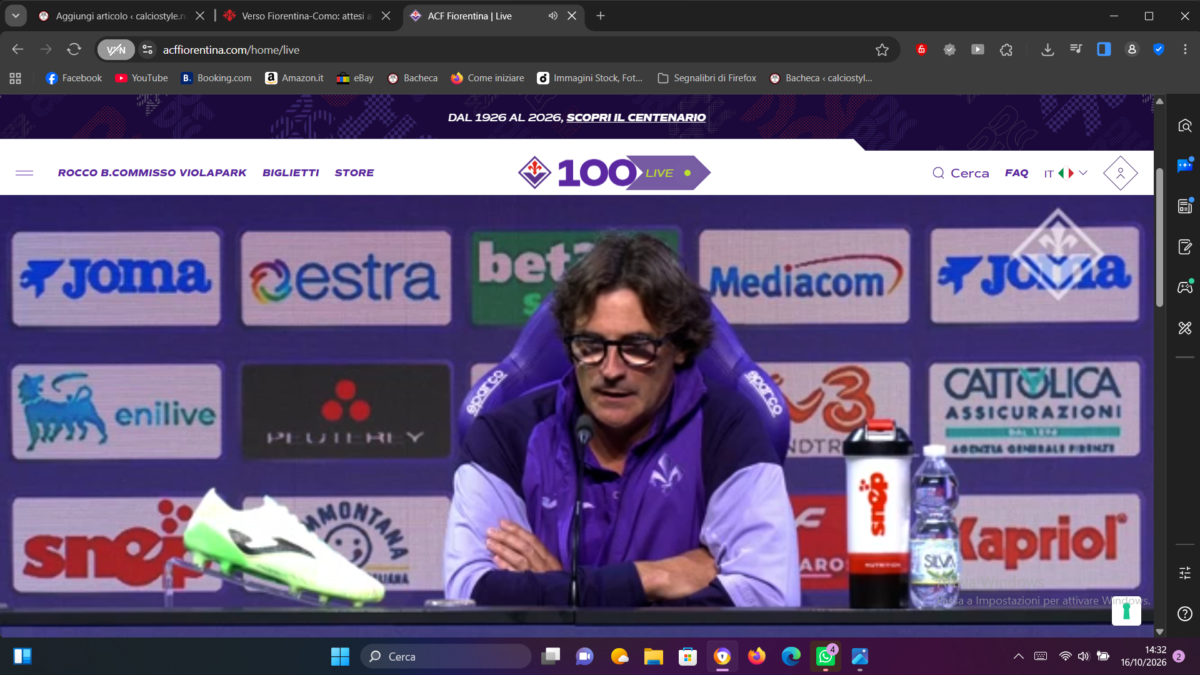Reload the page
Screen dimensions: 1200x675
click(x=74, y=49)
